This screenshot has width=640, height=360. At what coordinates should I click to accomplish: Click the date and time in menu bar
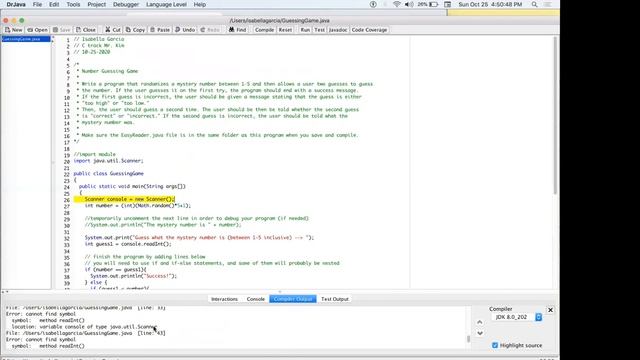(x=490, y=4)
